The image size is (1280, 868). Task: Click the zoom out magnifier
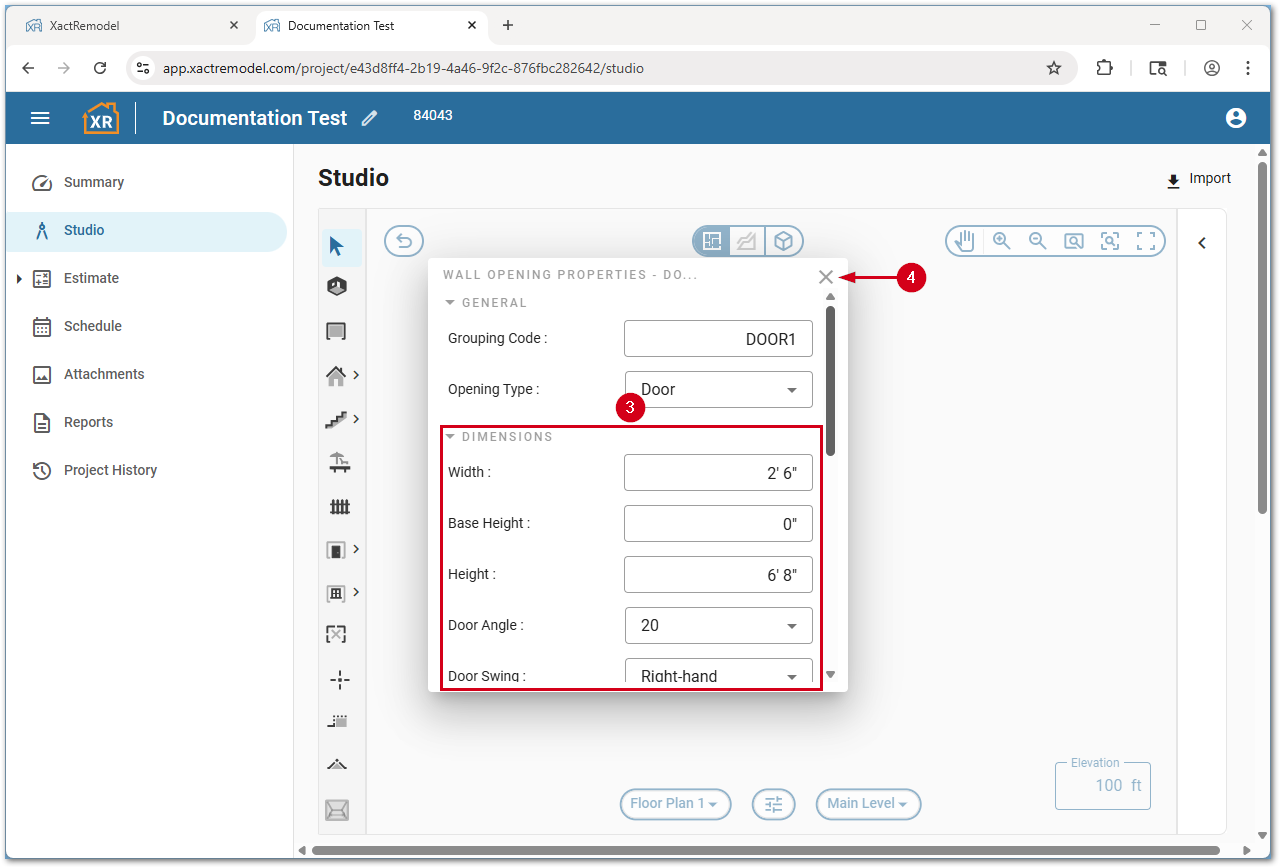point(1037,241)
